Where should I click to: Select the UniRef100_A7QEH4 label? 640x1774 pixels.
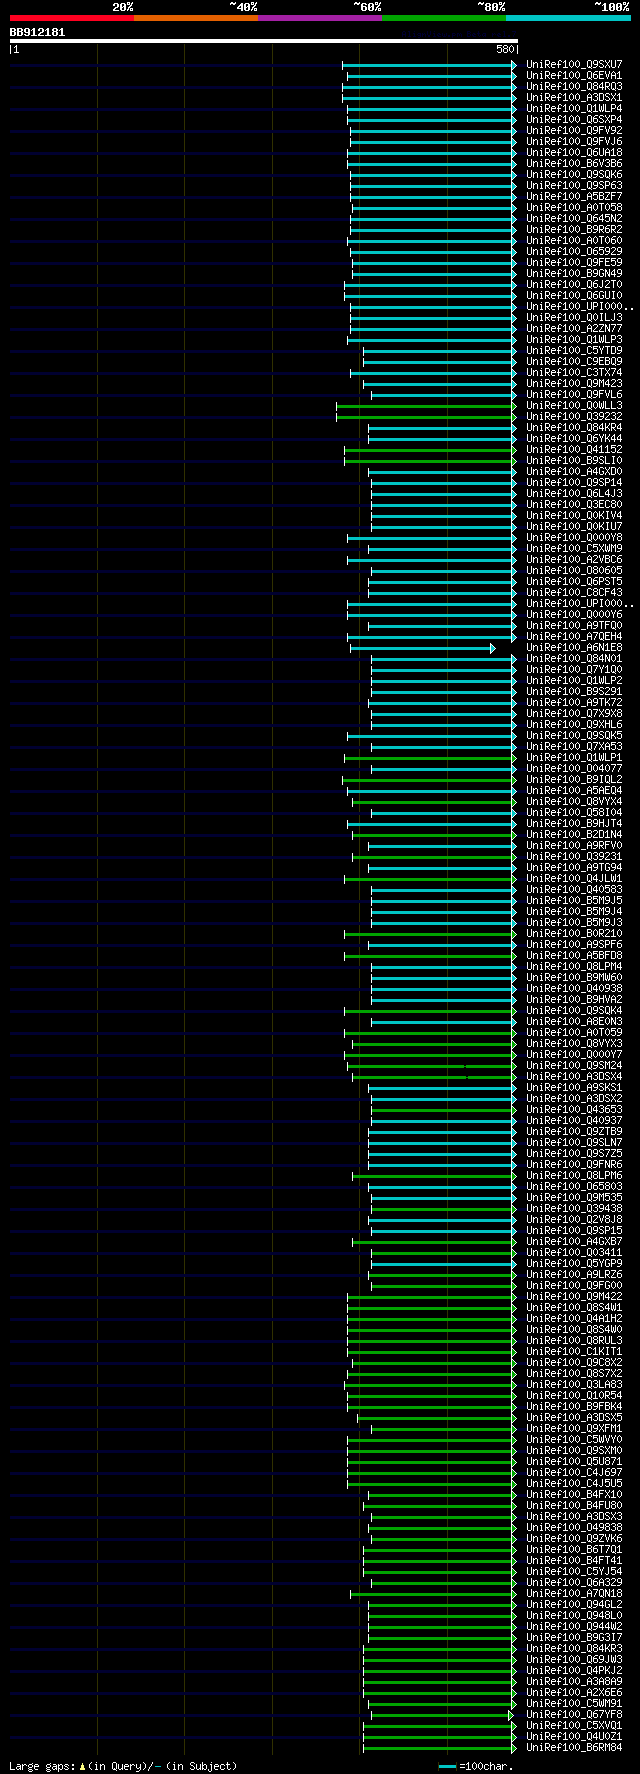[574, 636]
